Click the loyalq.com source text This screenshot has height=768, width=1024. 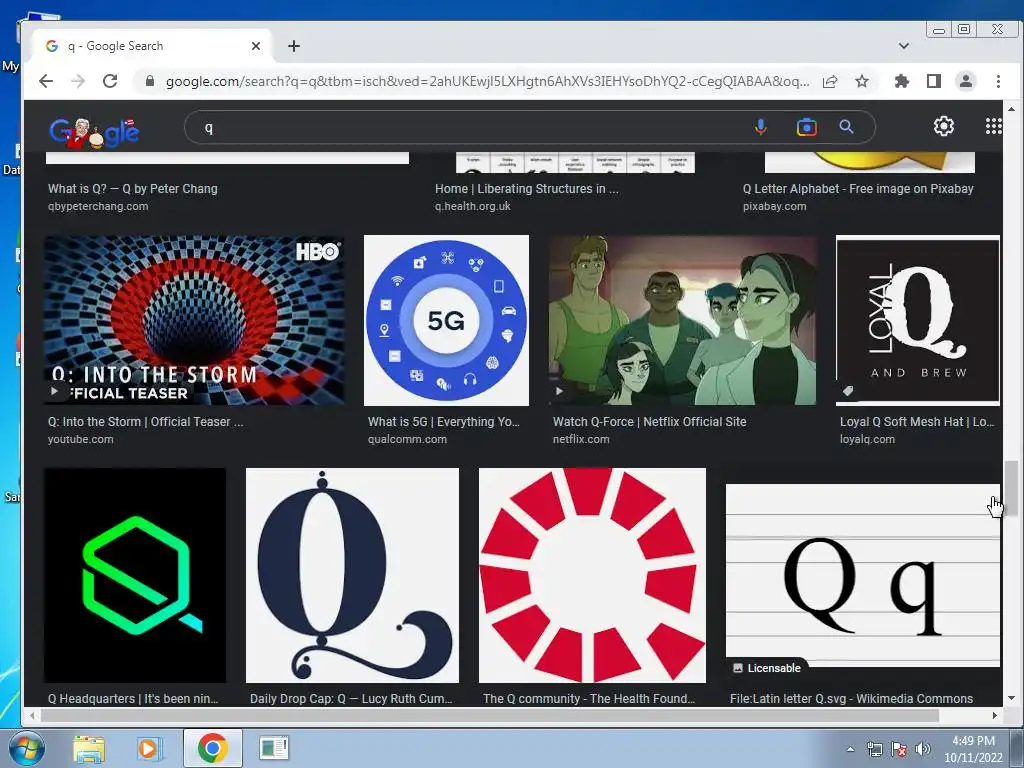coord(867,440)
